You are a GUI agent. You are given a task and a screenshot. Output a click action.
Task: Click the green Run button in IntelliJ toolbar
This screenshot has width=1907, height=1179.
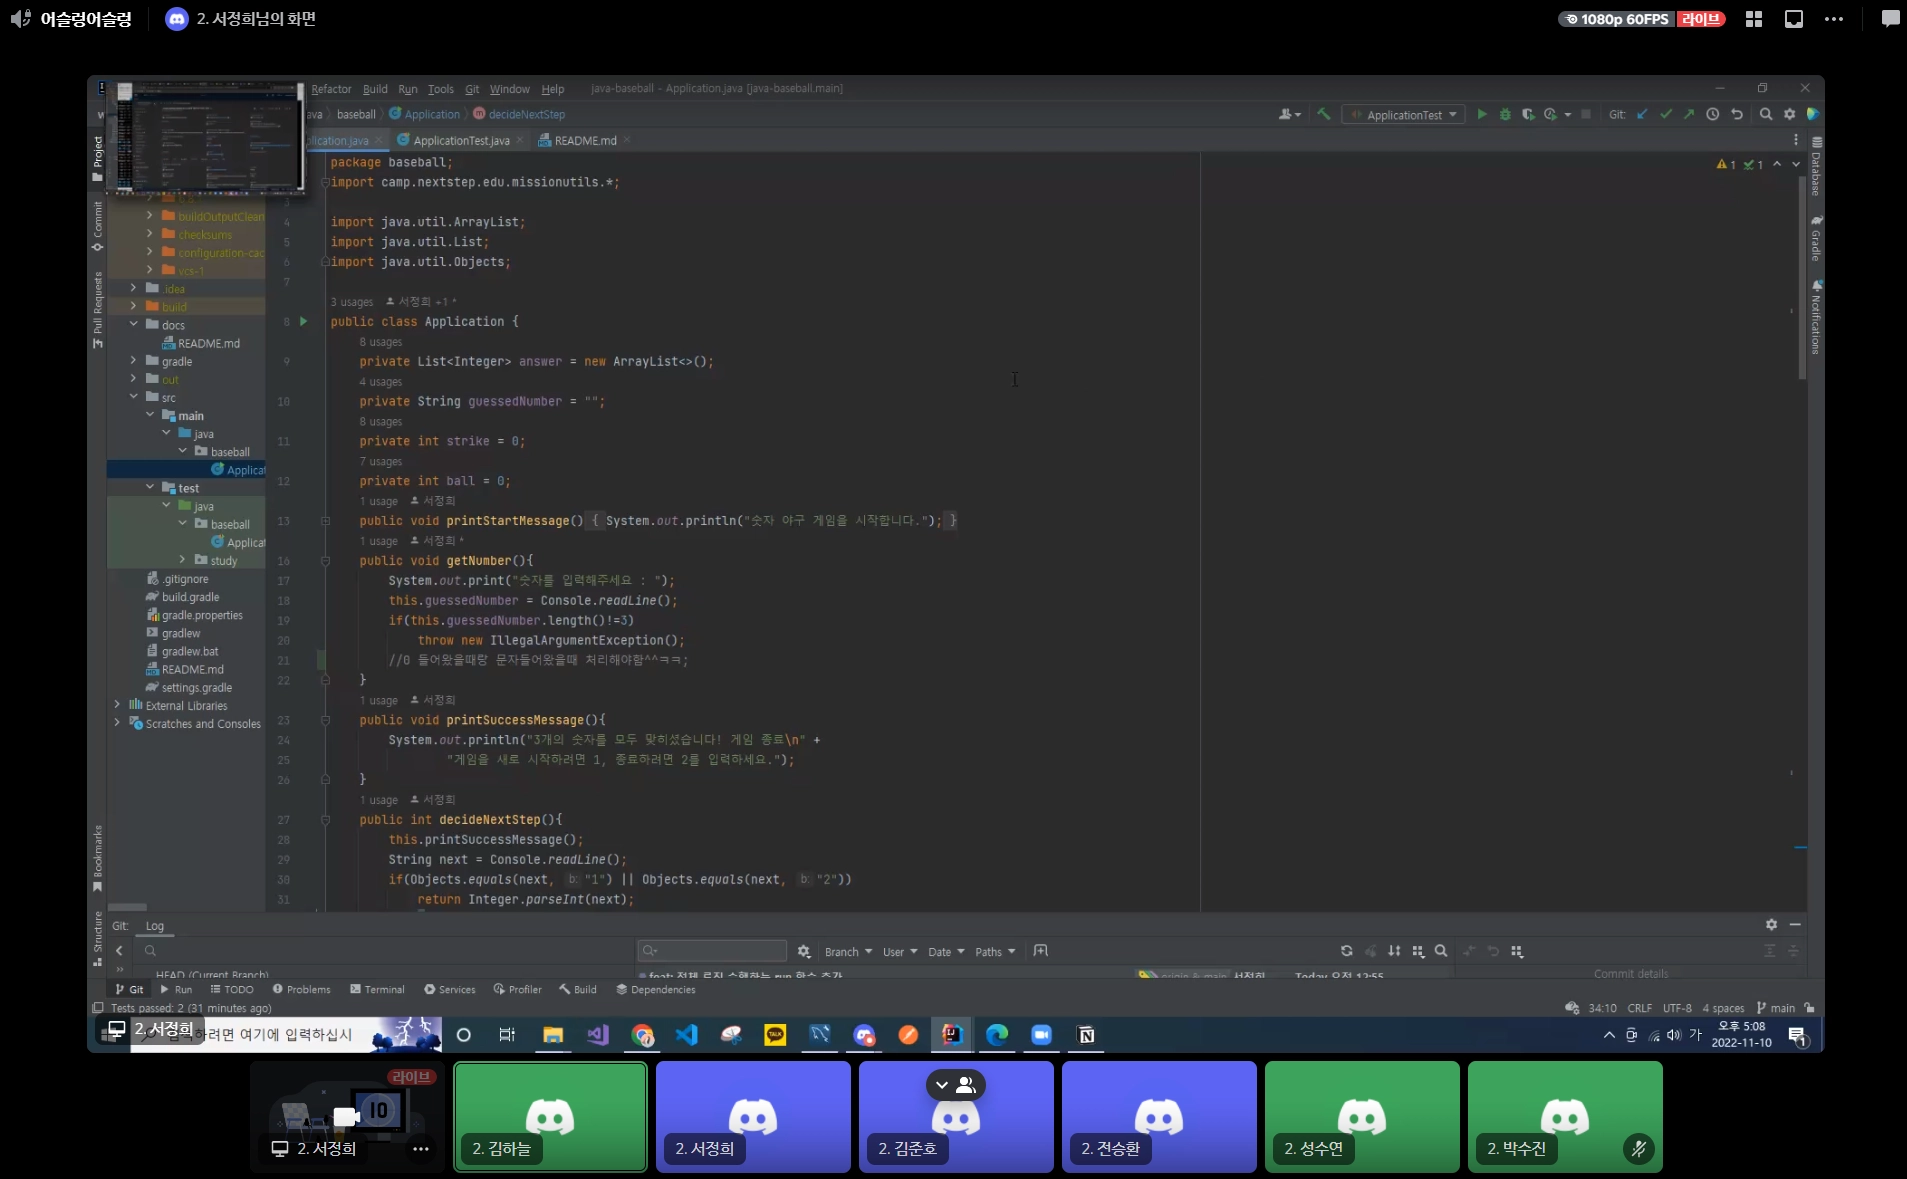pyautogui.click(x=1481, y=115)
